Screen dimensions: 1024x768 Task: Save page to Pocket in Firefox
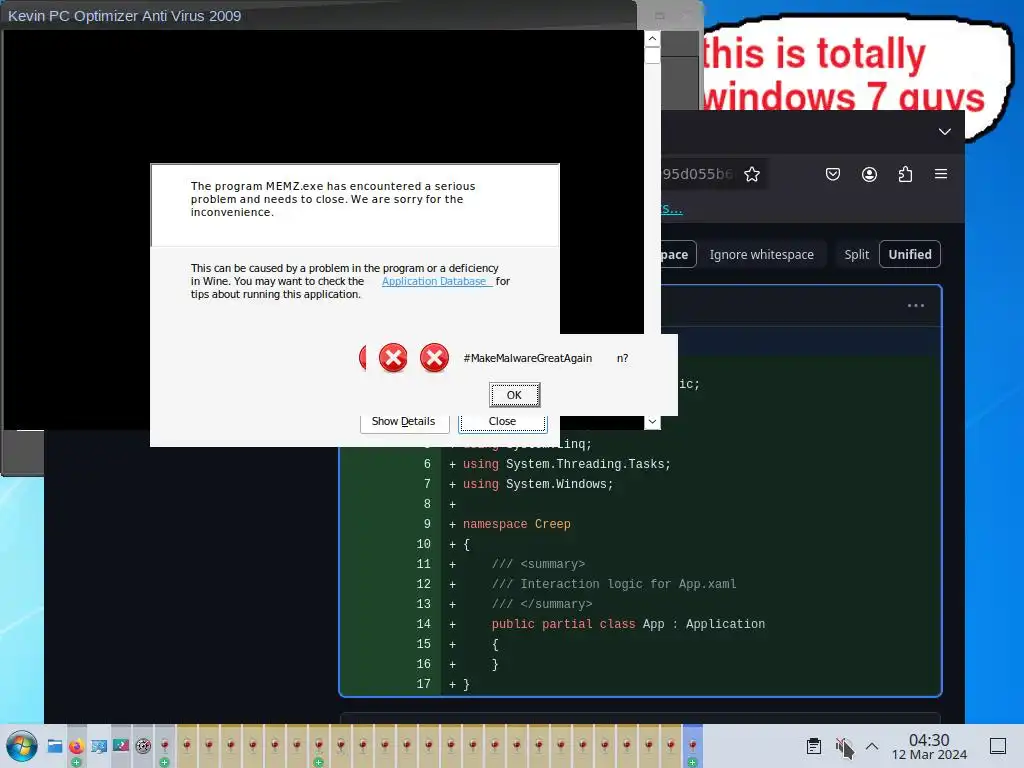[833, 174]
